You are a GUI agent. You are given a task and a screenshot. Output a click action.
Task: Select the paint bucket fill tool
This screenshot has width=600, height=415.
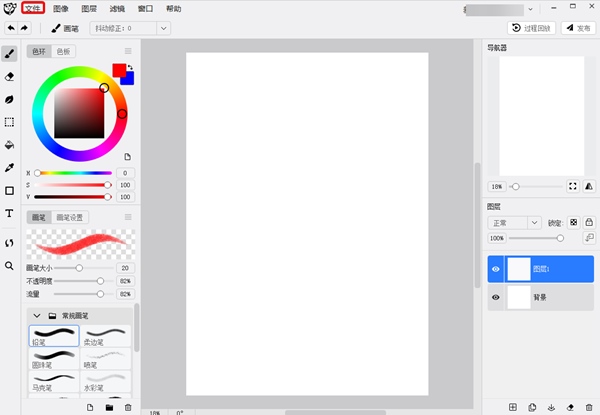(x=9, y=145)
